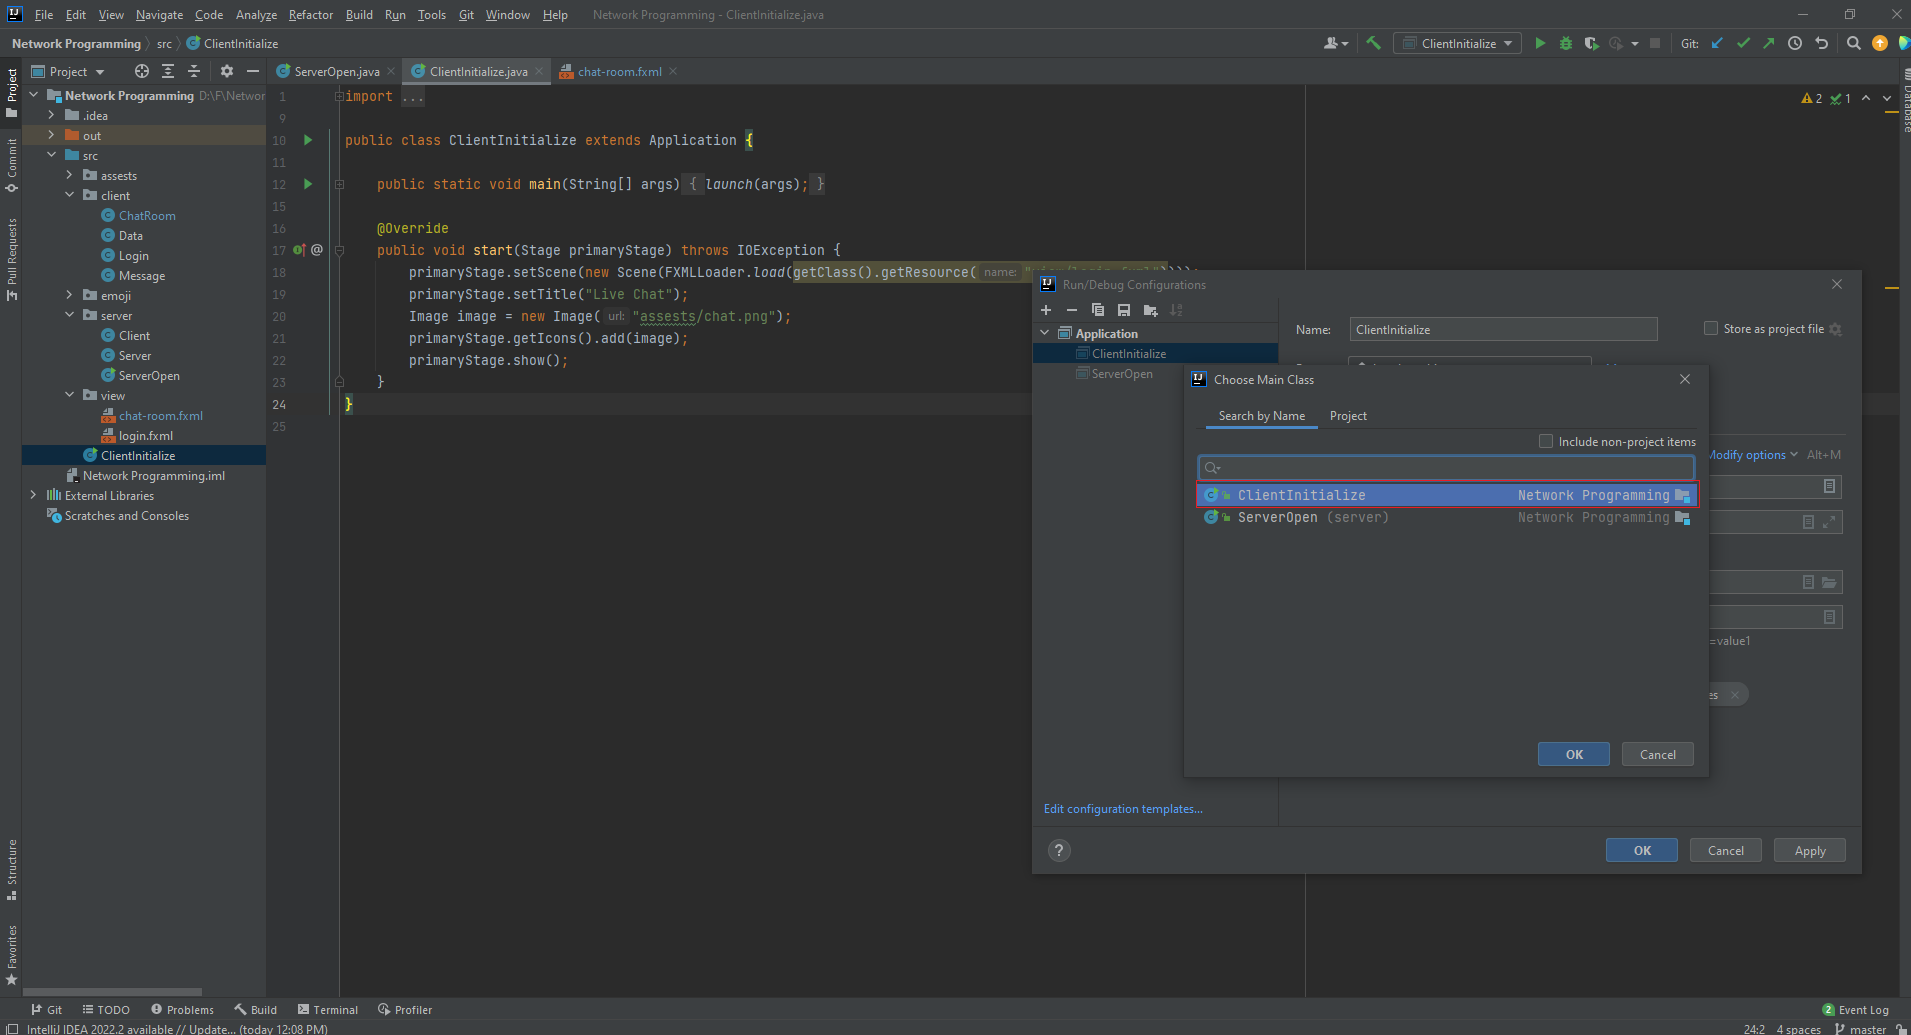Open ClientInitialize run configuration dropdown

tap(1459, 43)
